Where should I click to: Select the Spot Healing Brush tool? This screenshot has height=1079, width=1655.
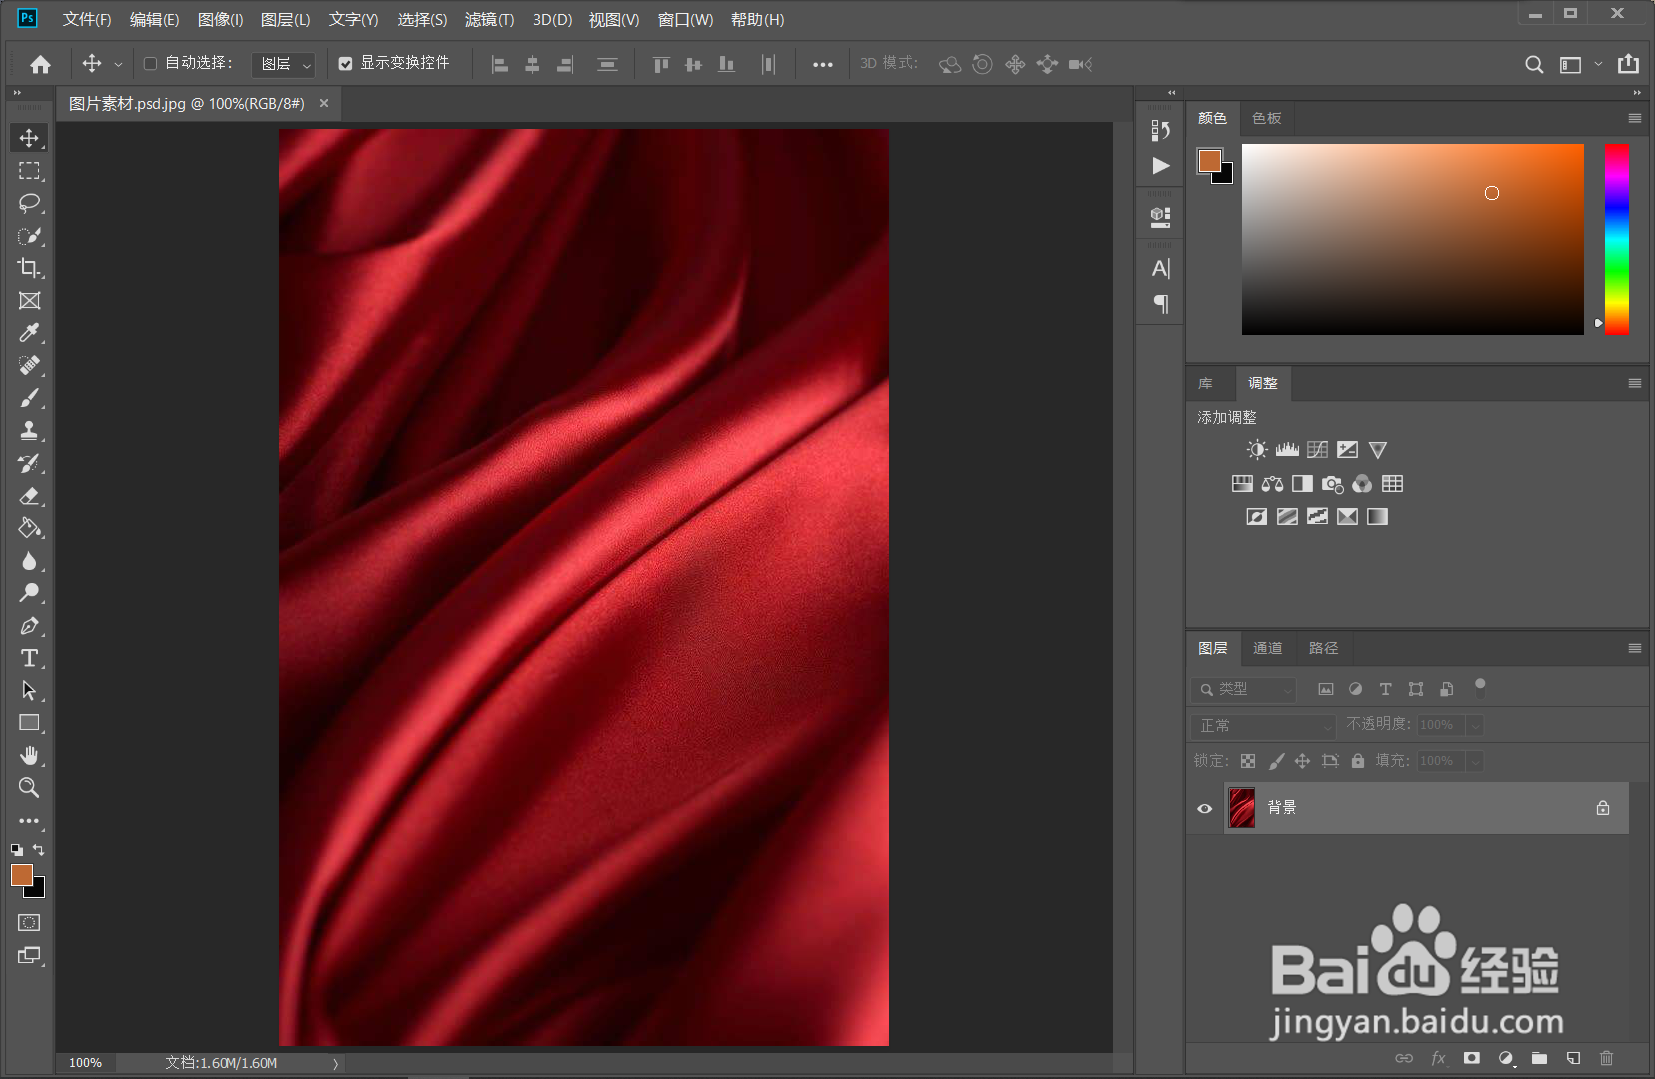tap(29, 366)
